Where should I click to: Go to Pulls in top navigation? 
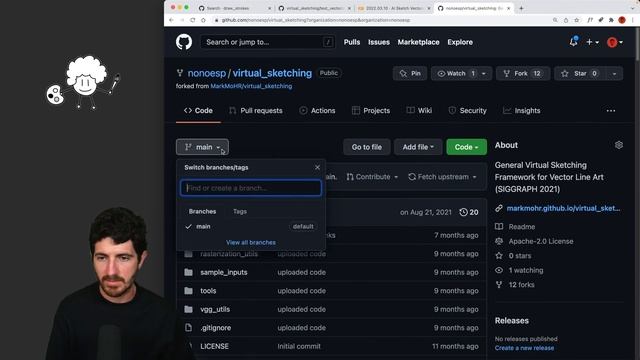352,42
